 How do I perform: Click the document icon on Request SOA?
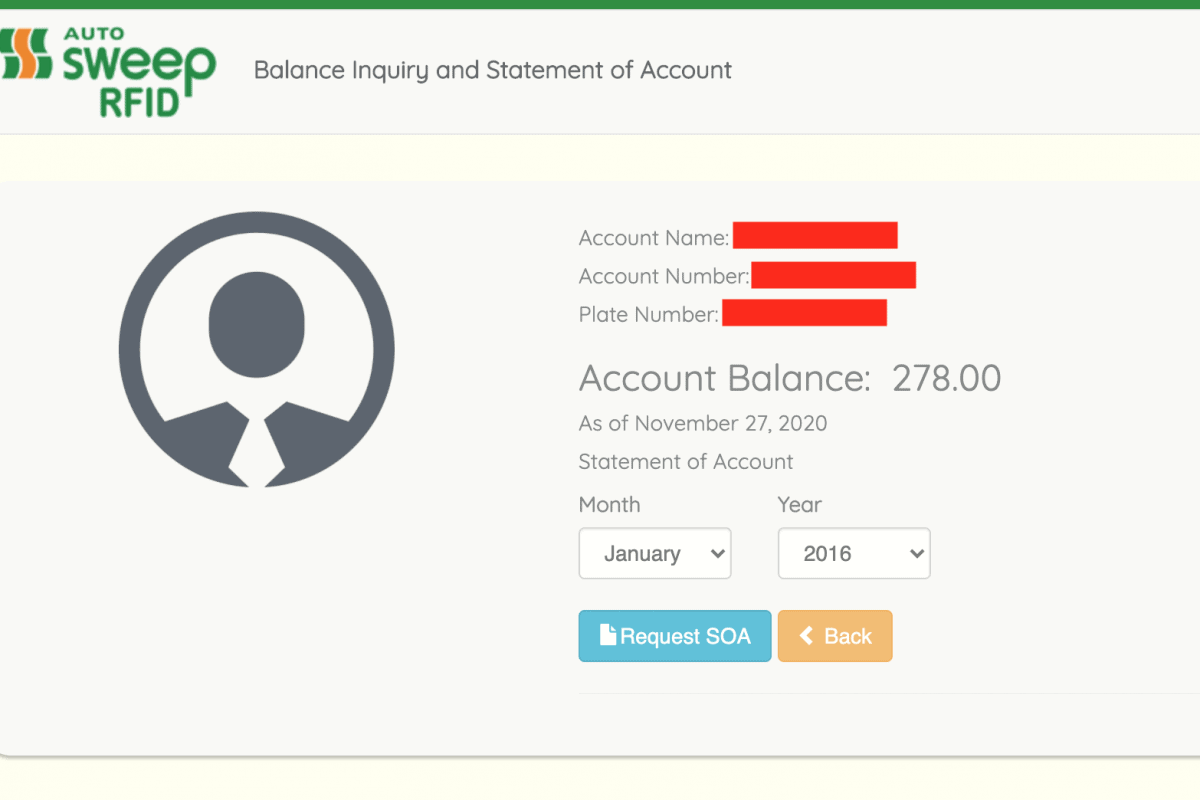607,635
